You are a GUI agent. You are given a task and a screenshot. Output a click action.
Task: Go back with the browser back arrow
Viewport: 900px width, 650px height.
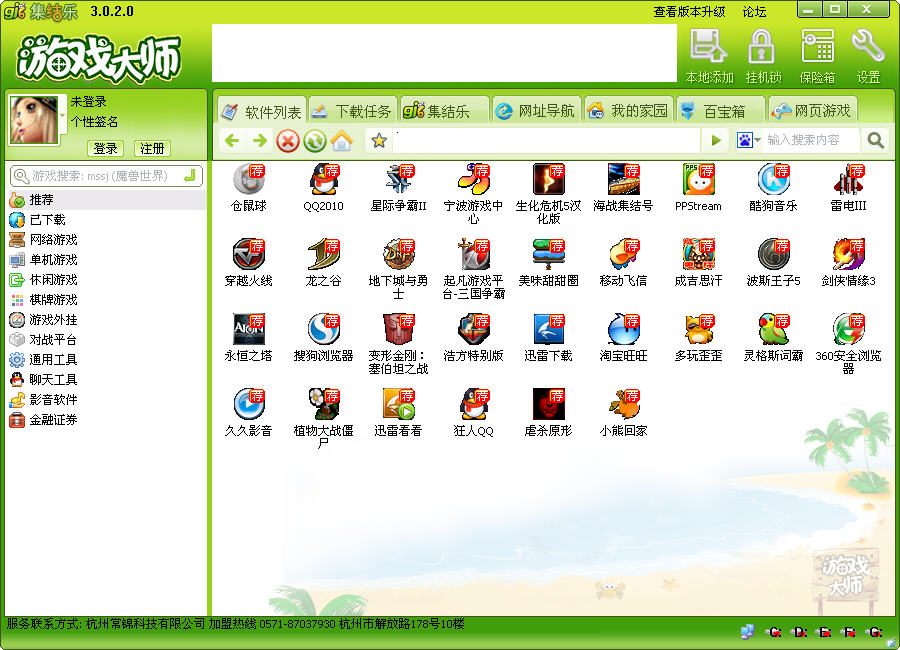(232, 140)
